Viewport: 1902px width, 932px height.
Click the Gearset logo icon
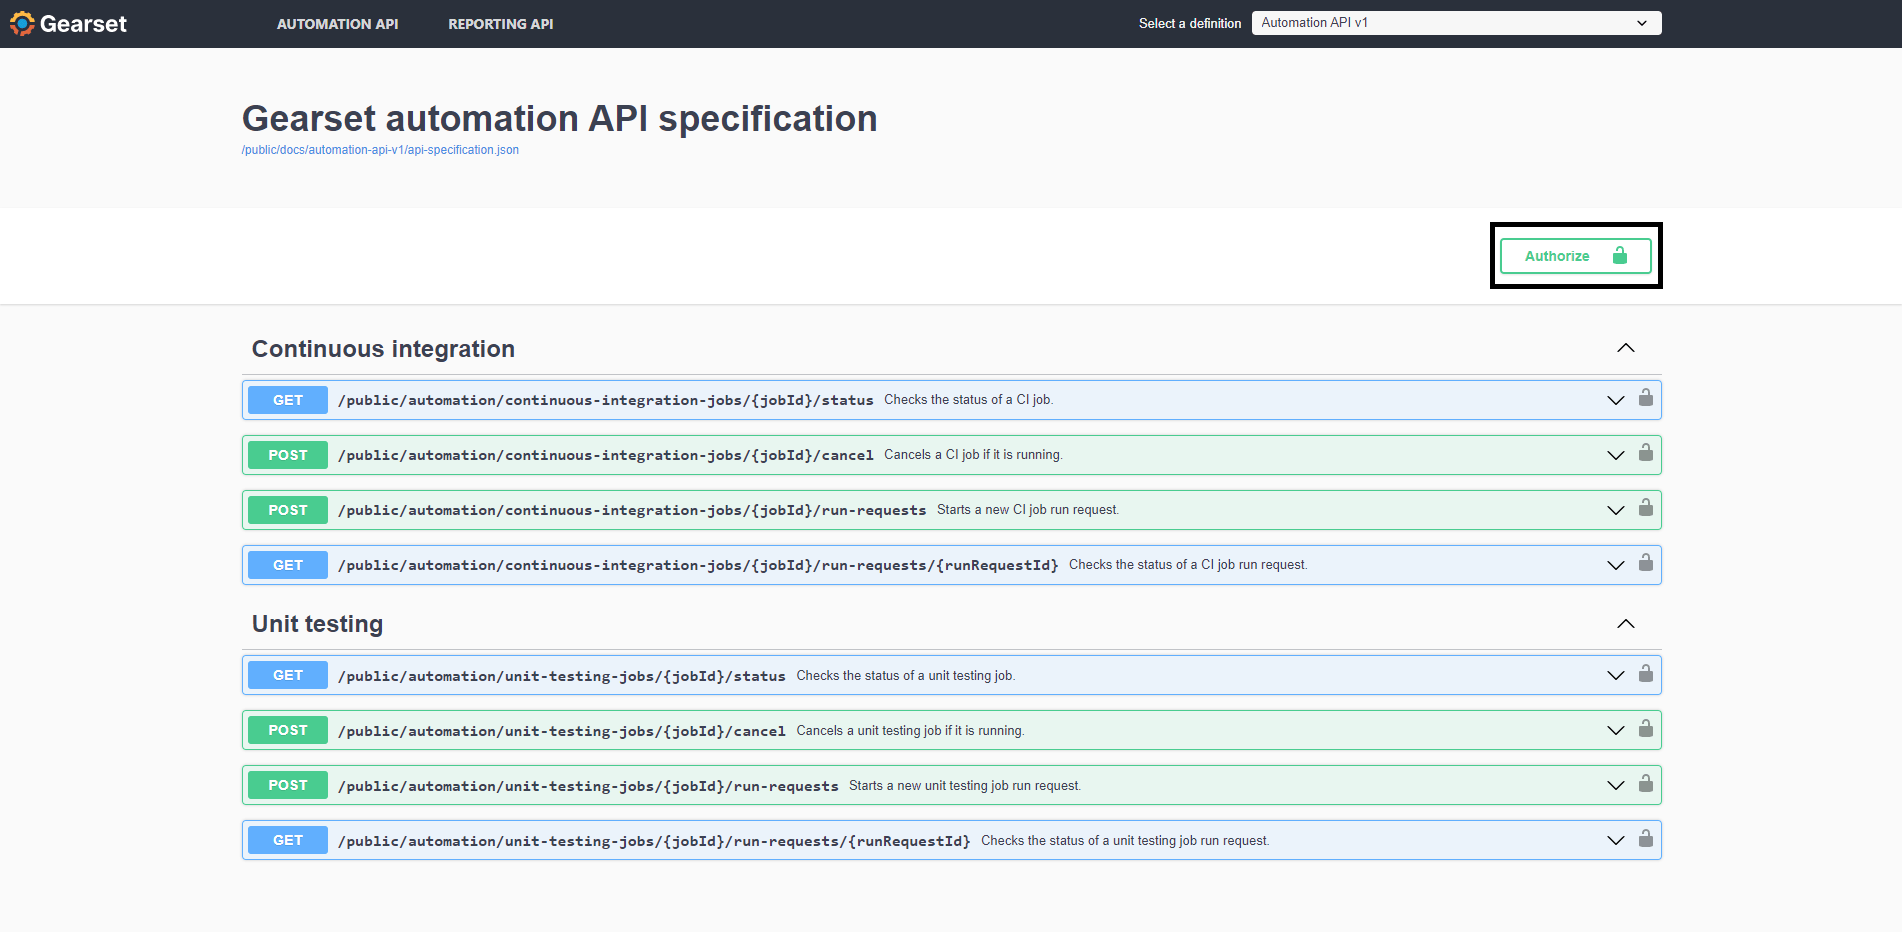[22, 24]
